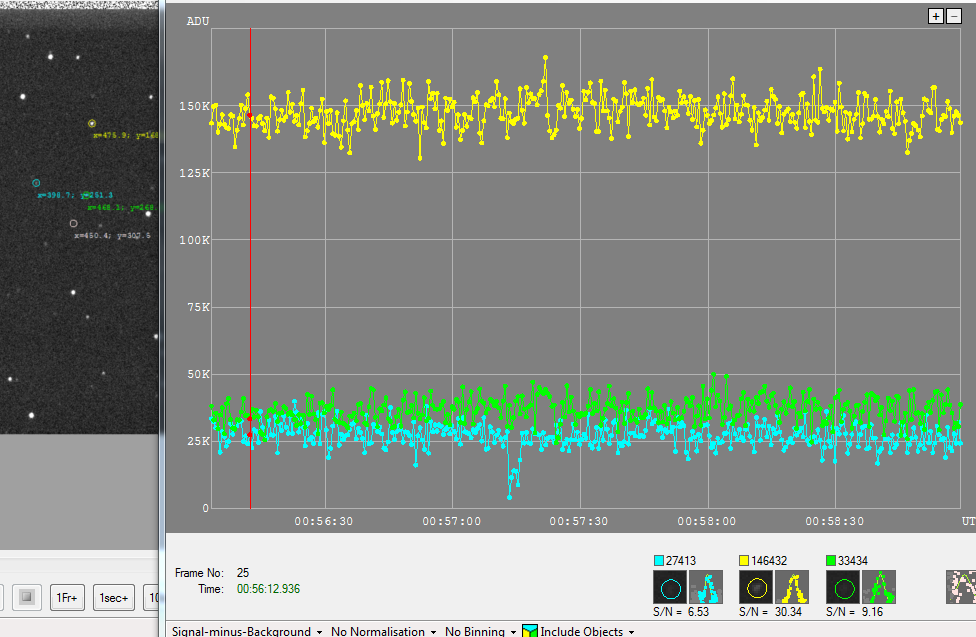Step forward one frame with 1Fr+

tap(67, 598)
